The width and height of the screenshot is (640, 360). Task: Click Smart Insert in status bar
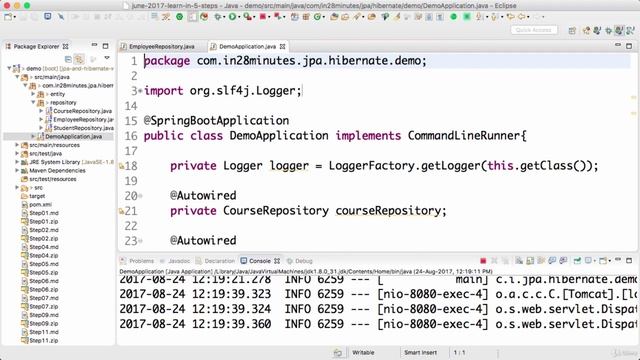[420, 352]
